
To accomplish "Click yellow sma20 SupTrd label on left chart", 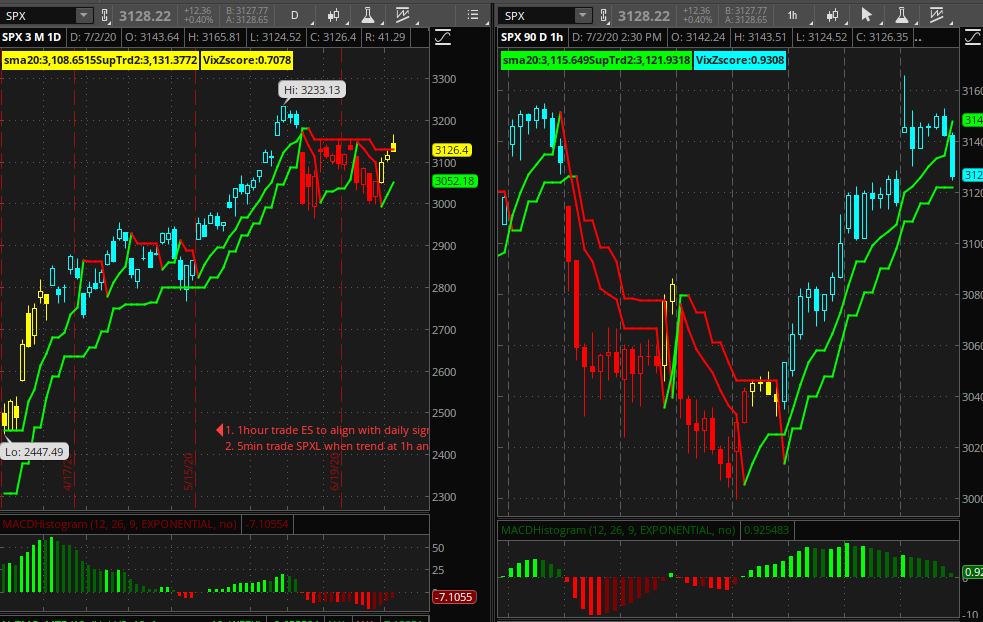I will pyautogui.click(x=98, y=60).
